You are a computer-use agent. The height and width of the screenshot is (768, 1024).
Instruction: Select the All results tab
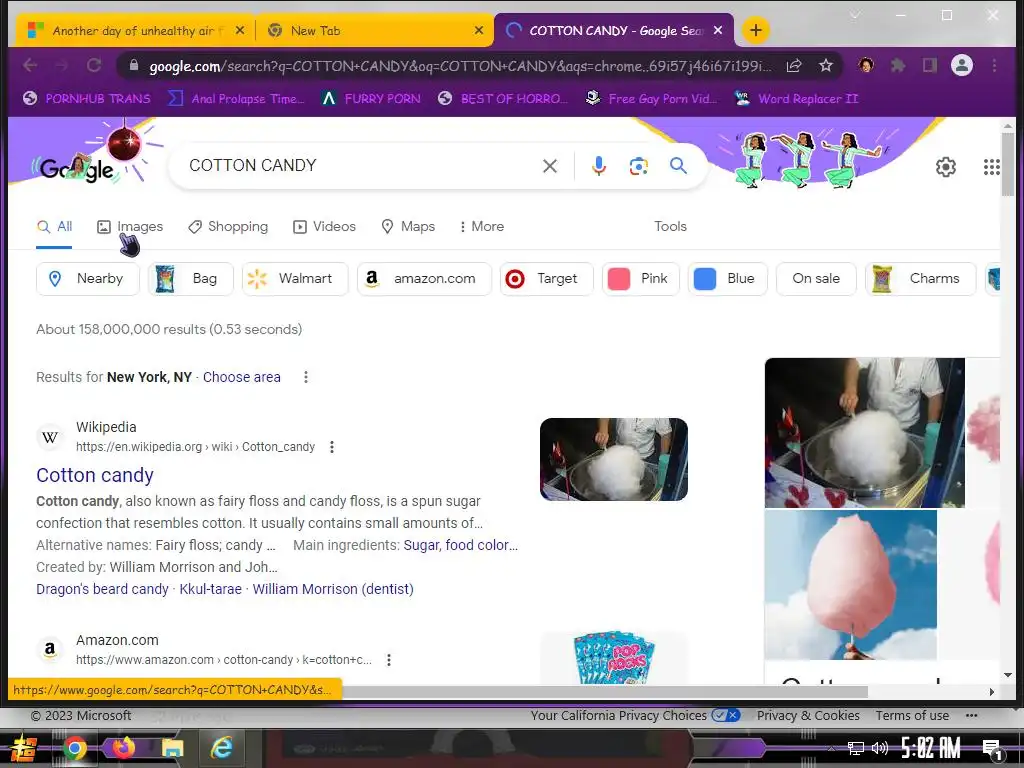(54, 227)
